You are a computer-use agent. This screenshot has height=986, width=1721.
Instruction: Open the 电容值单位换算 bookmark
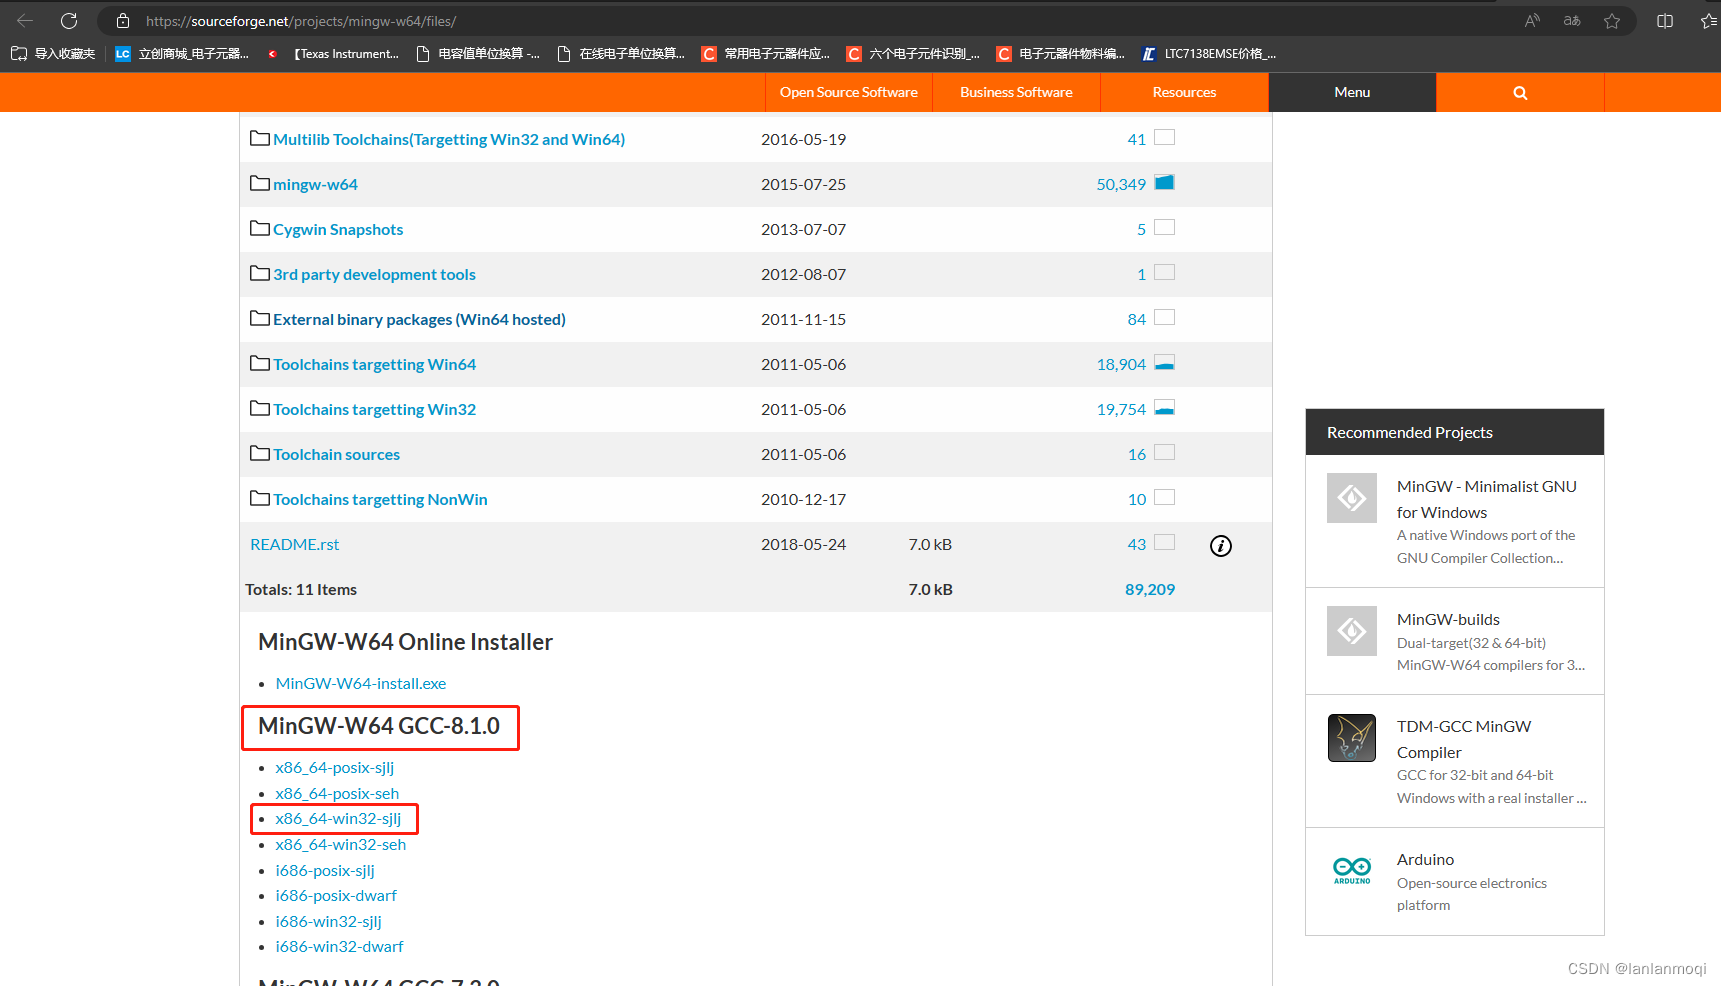[x=478, y=54]
